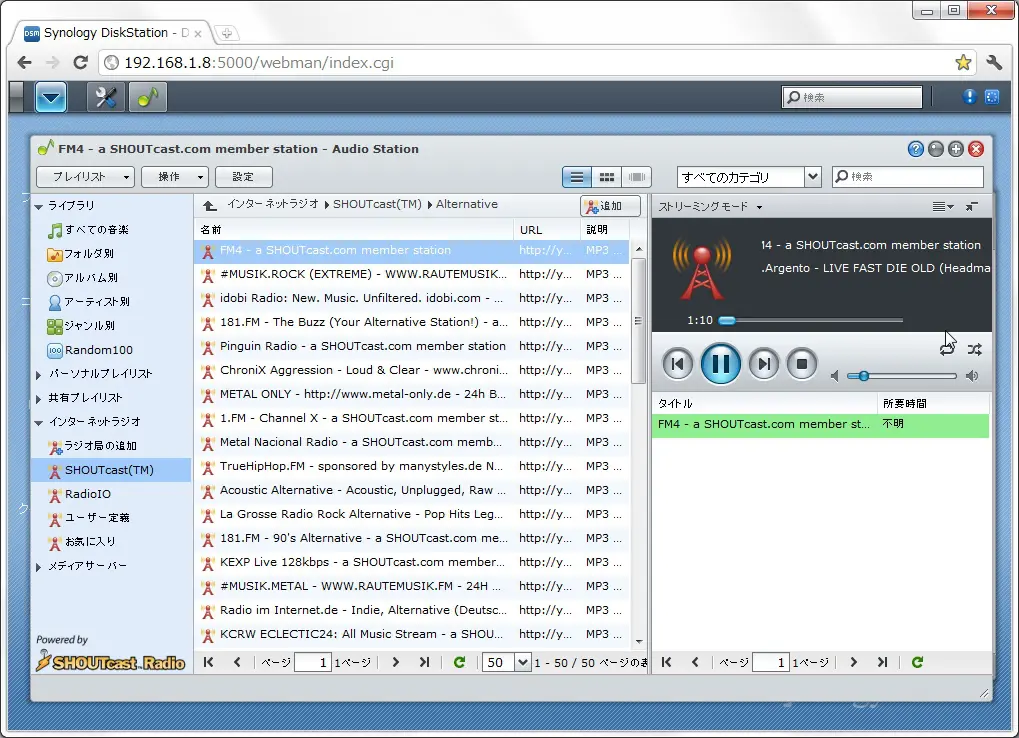Switch to list view mode

point(576,177)
